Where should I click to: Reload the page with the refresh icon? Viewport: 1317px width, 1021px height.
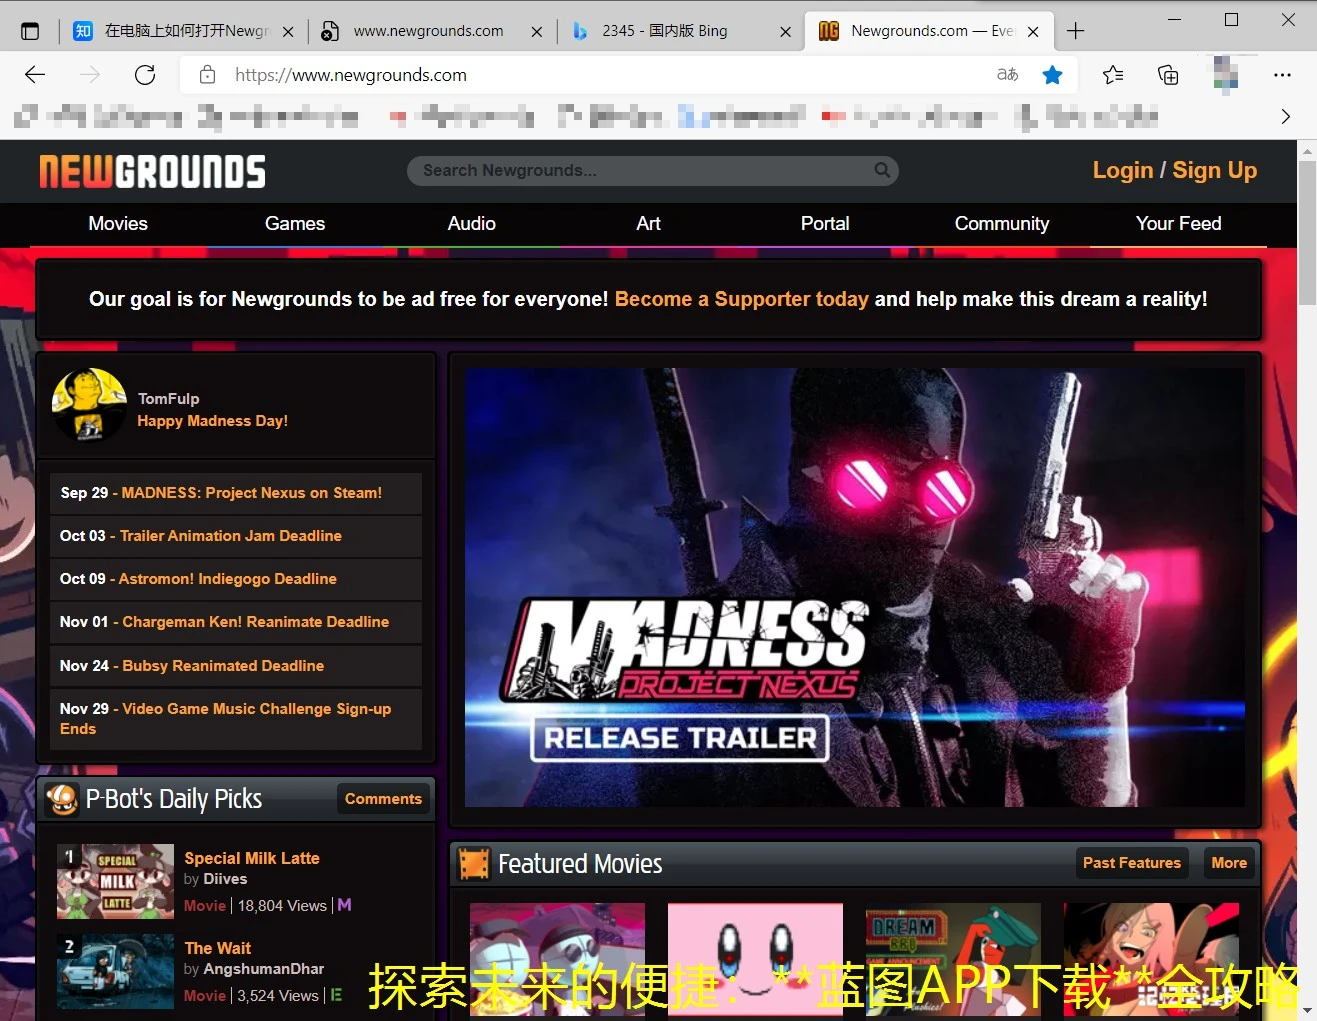[x=145, y=75]
